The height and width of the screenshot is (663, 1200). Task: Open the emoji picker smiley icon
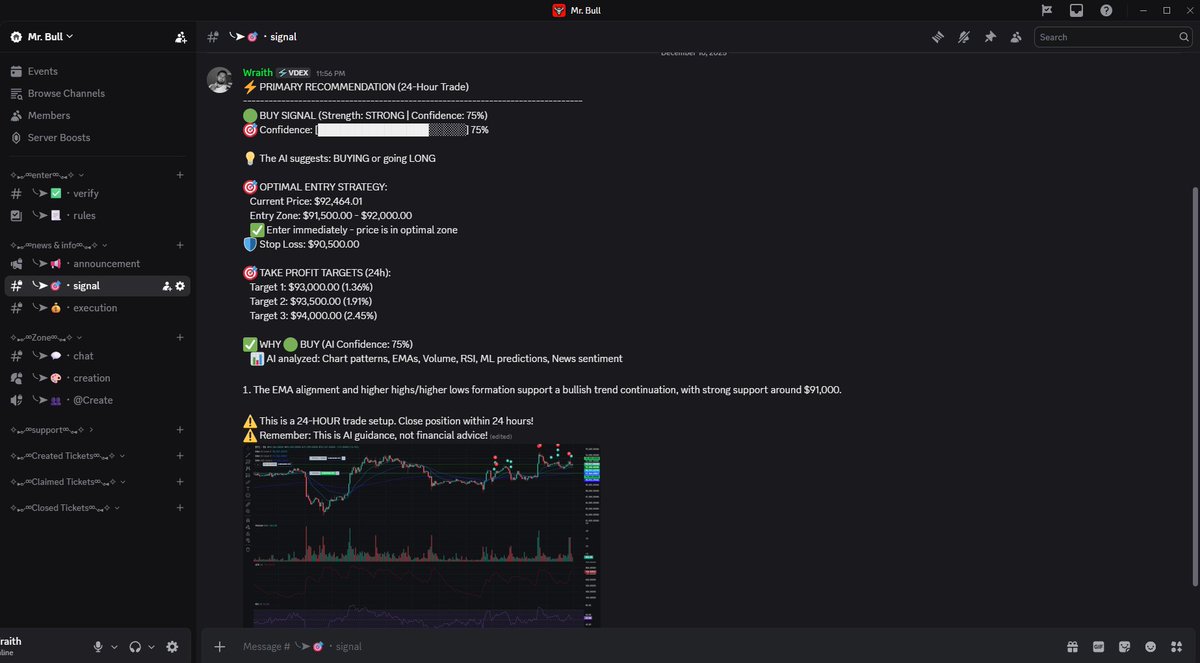1150,646
